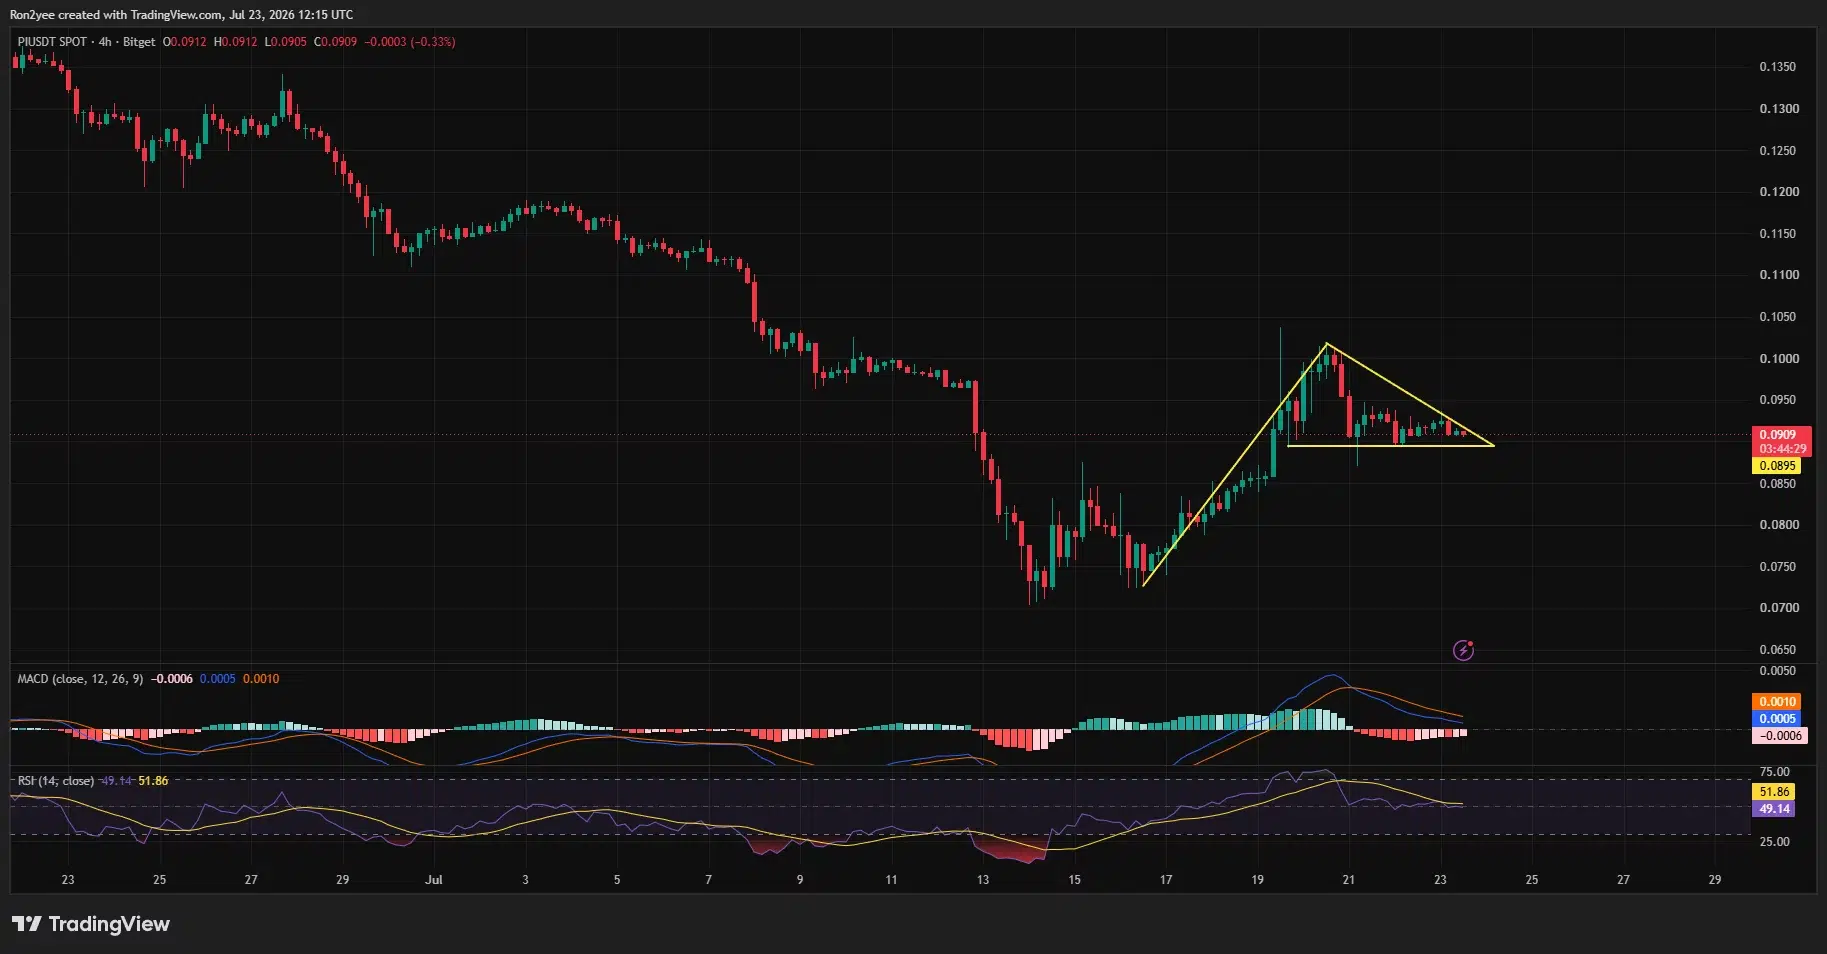This screenshot has width=1827, height=954.
Task: Click the orange MACD 0.0010 value tag
Action: pos(1777,702)
